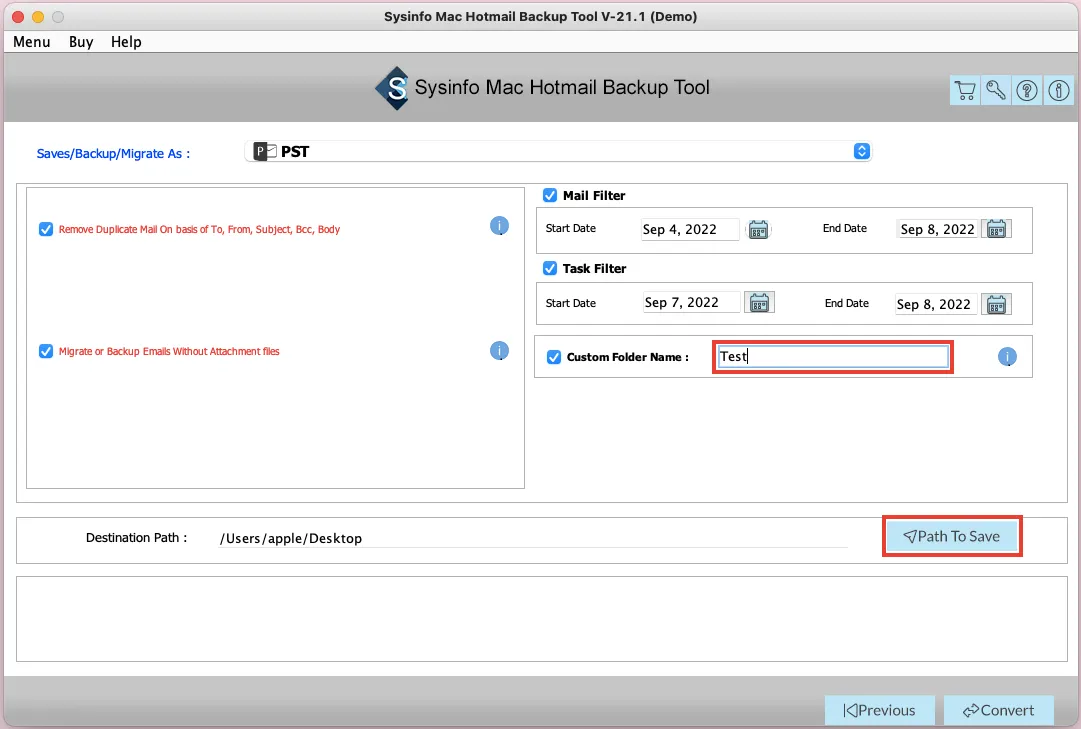Toggle Migrate Without Attachment files checkbox
The image size is (1081, 729).
coord(46,351)
